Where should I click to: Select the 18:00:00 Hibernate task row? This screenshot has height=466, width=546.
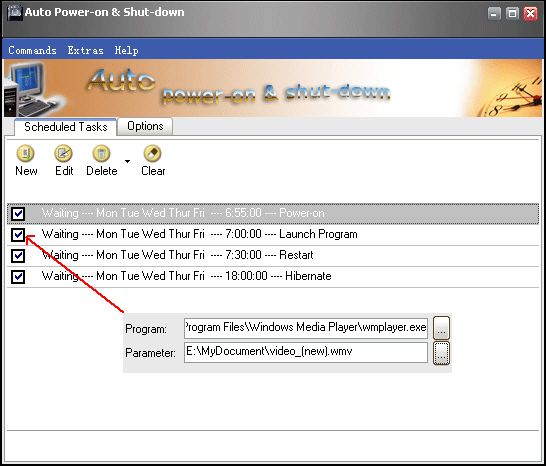point(273,277)
